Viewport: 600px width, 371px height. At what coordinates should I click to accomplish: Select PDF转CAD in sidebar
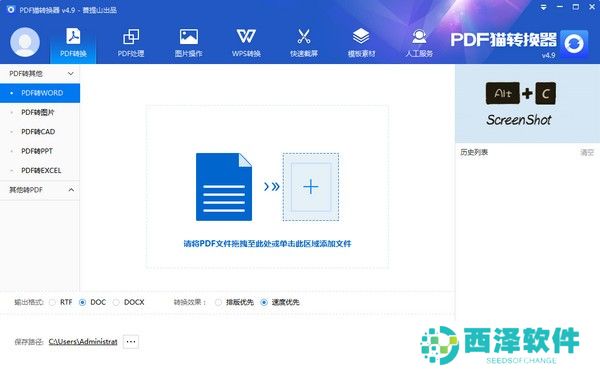(x=40, y=132)
